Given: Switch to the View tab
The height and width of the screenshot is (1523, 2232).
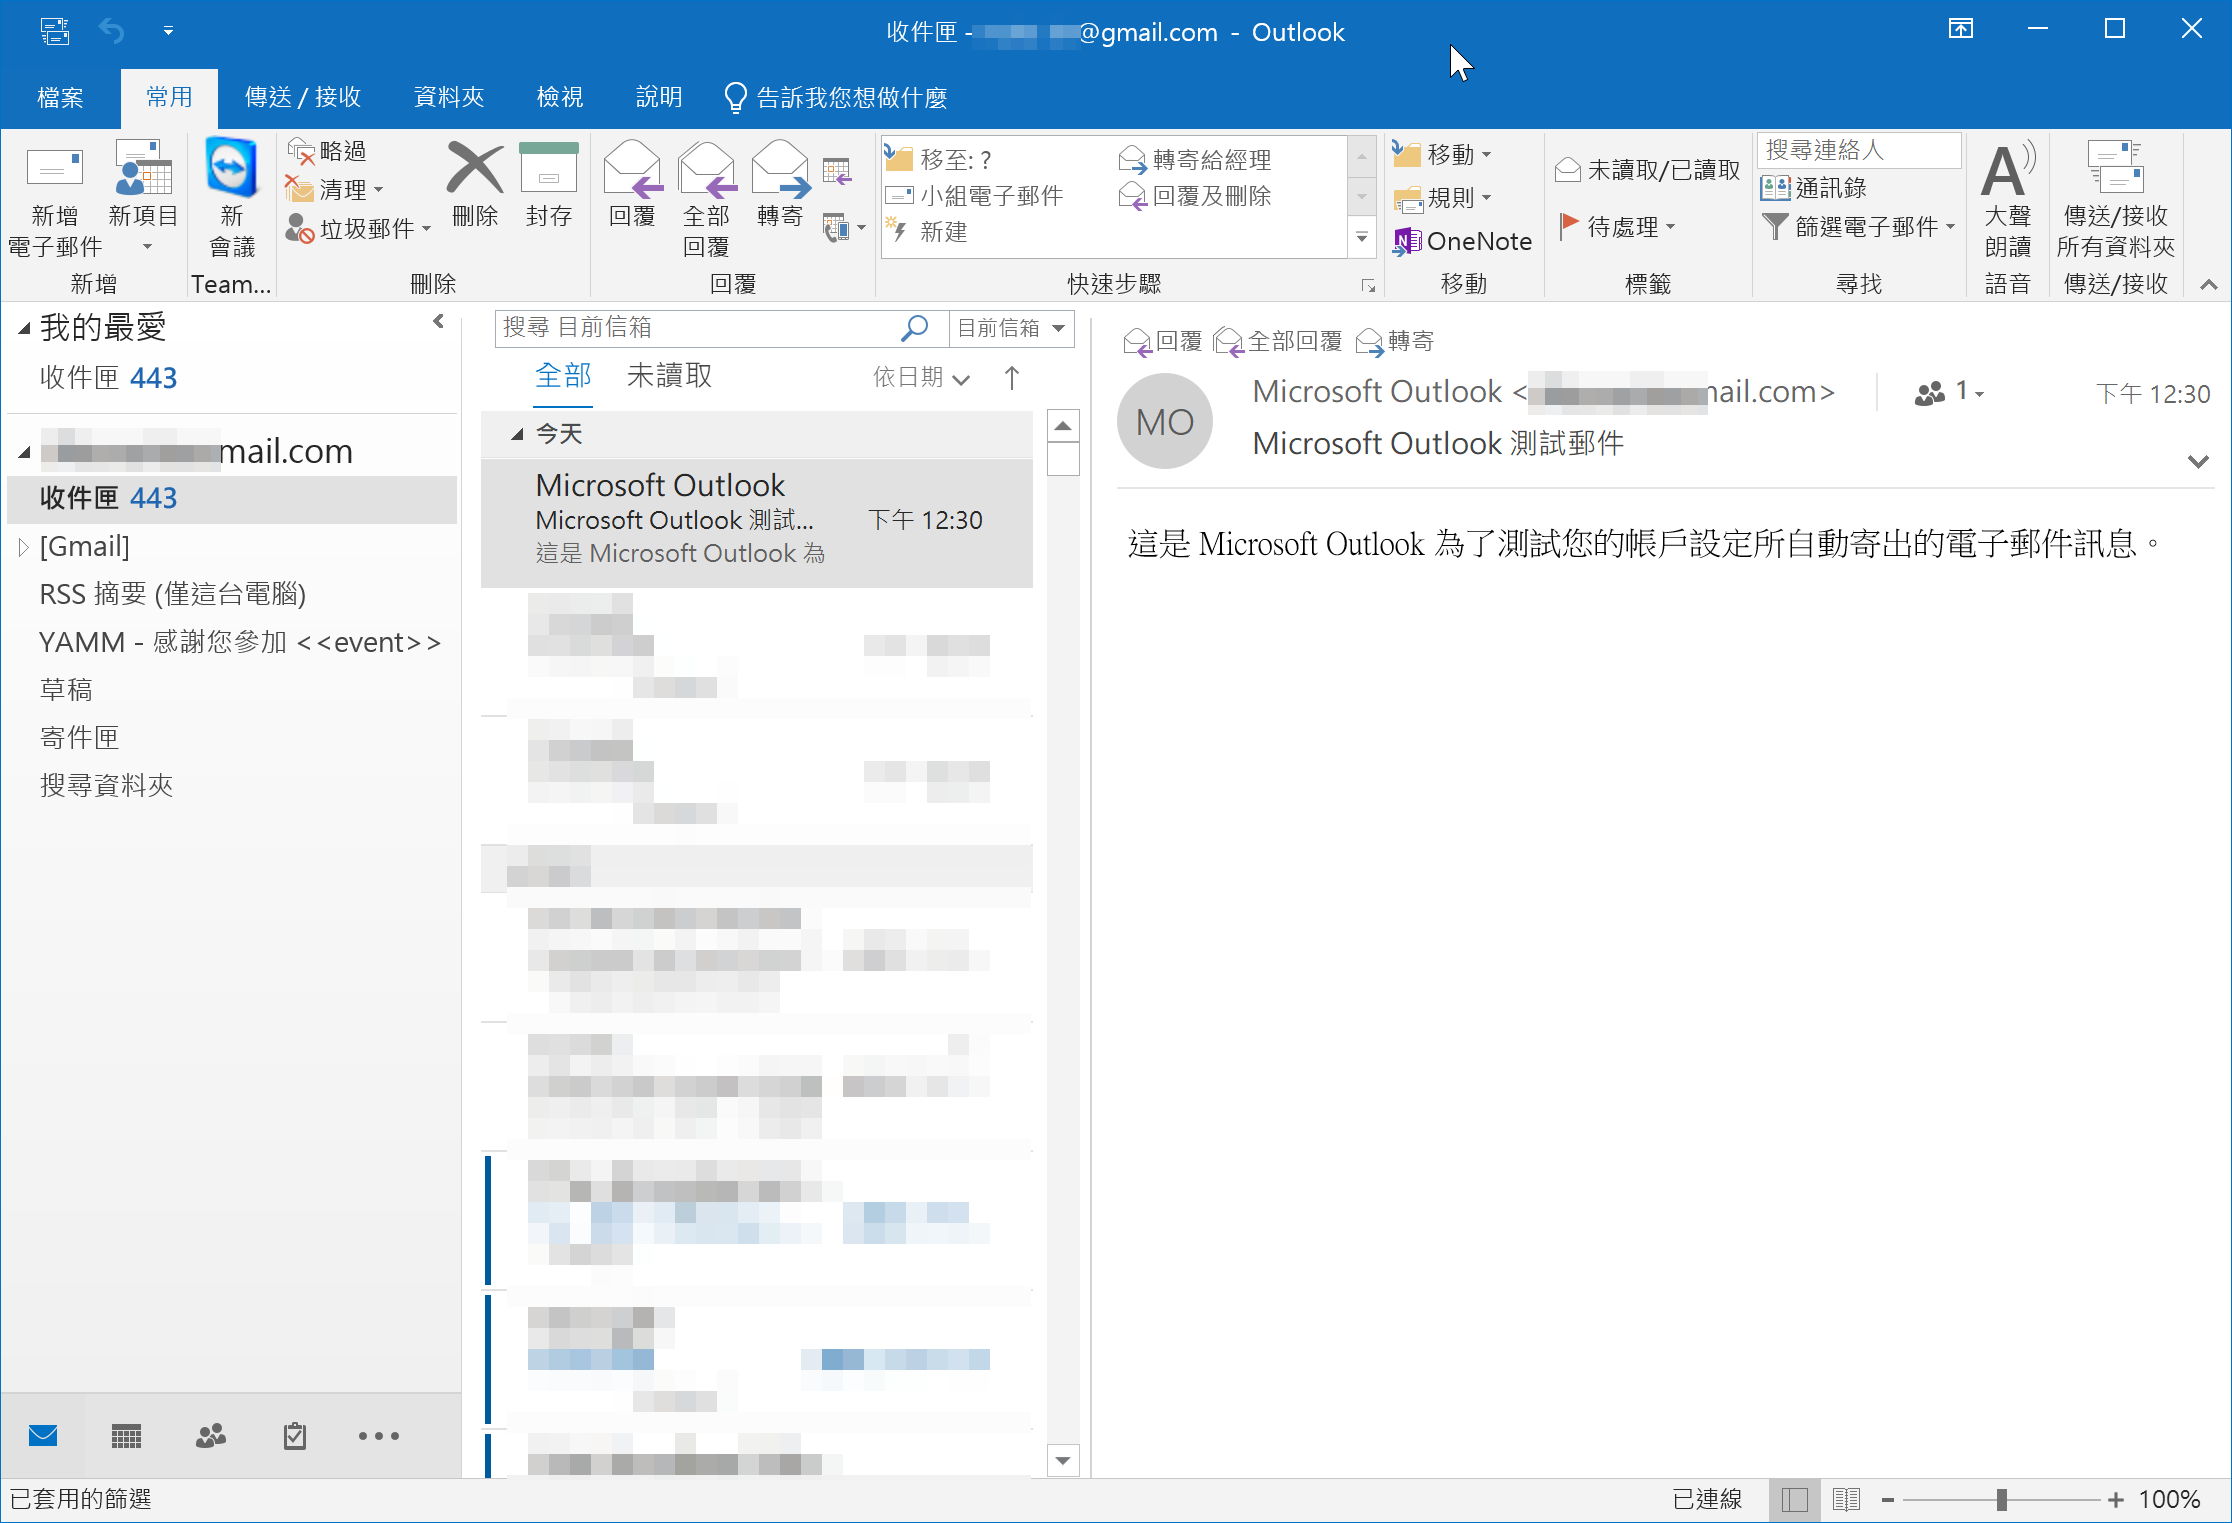Looking at the screenshot, I should [x=560, y=98].
